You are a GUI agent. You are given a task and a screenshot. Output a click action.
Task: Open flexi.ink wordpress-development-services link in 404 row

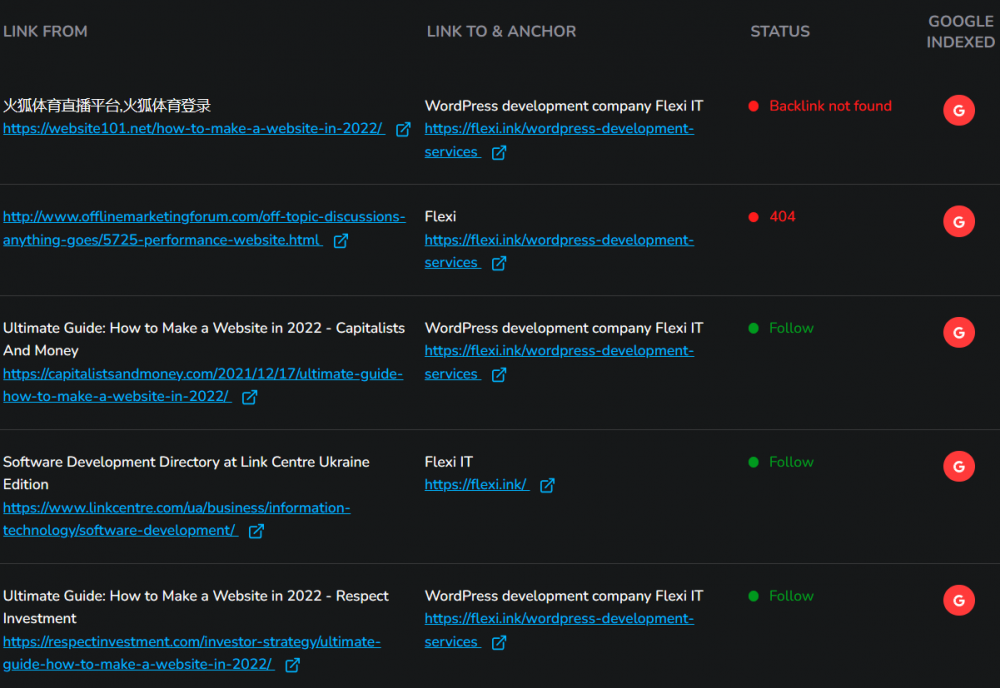click(x=559, y=251)
